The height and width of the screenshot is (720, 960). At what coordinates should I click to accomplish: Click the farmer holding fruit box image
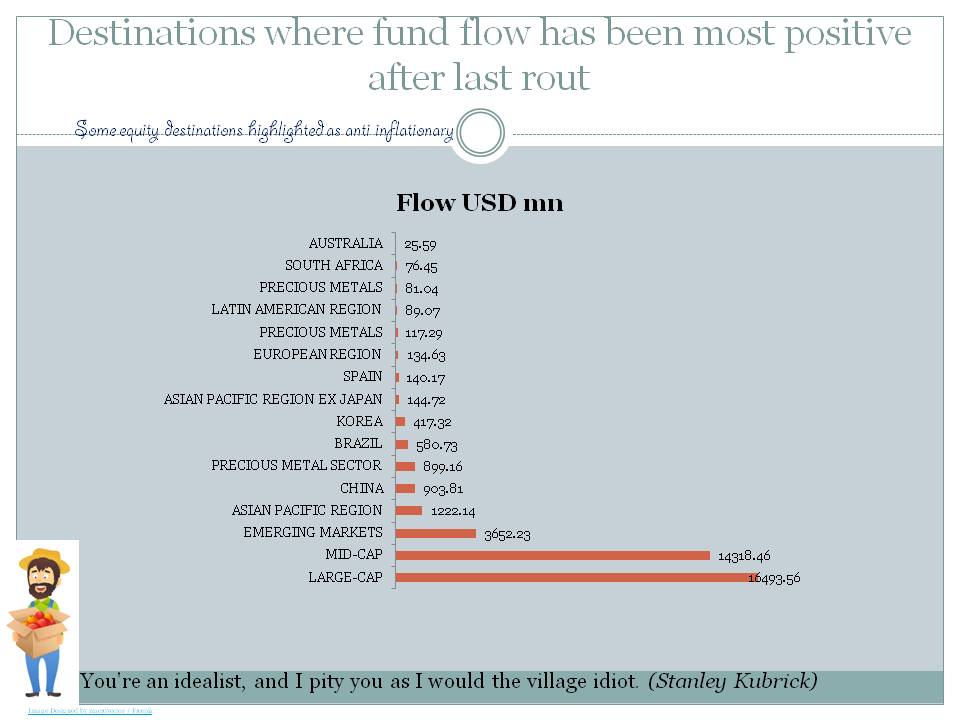pos(40,620)
